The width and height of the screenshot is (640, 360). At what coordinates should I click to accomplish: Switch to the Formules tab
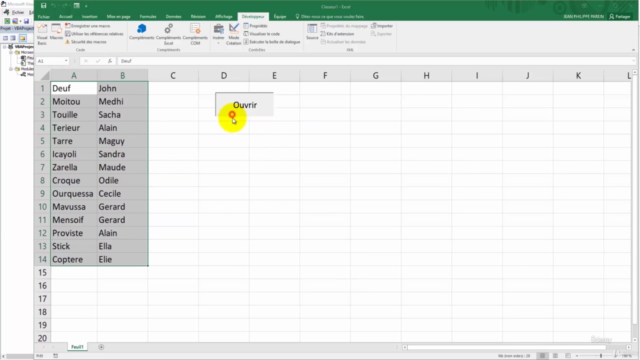(x=148, y=17)
